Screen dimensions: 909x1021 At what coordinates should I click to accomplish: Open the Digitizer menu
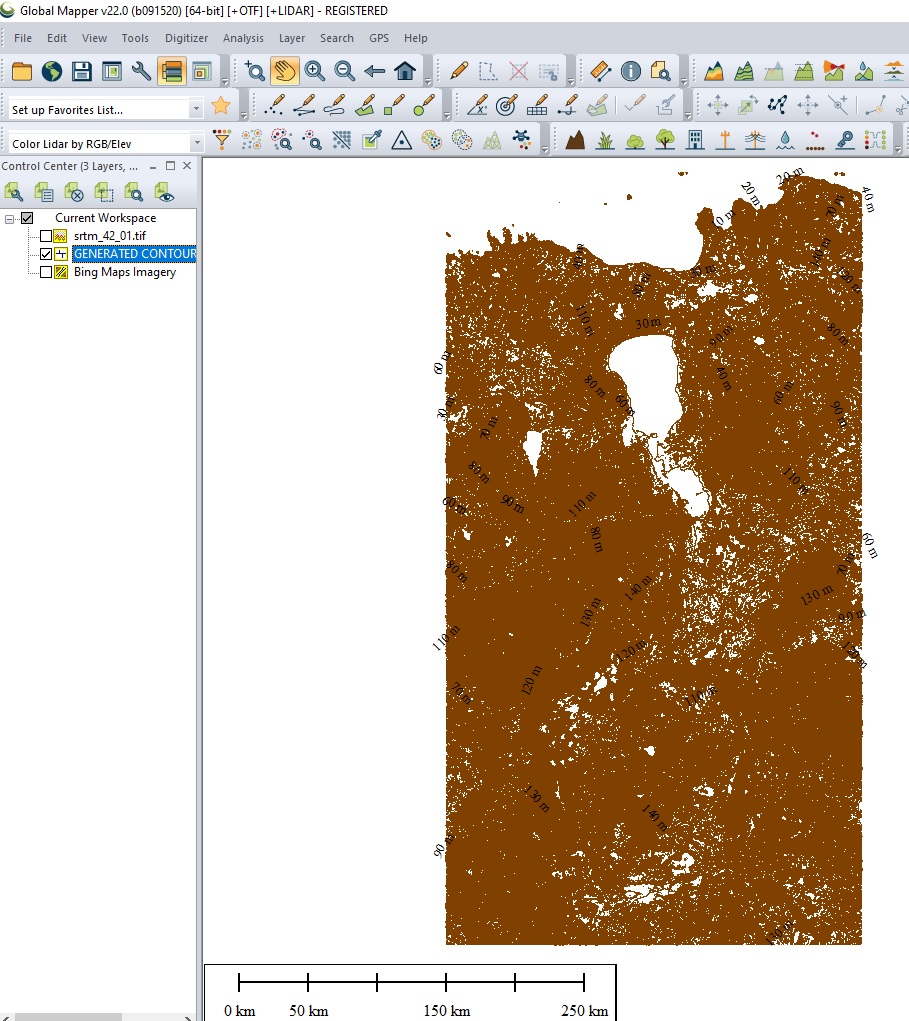pos(186,38)
